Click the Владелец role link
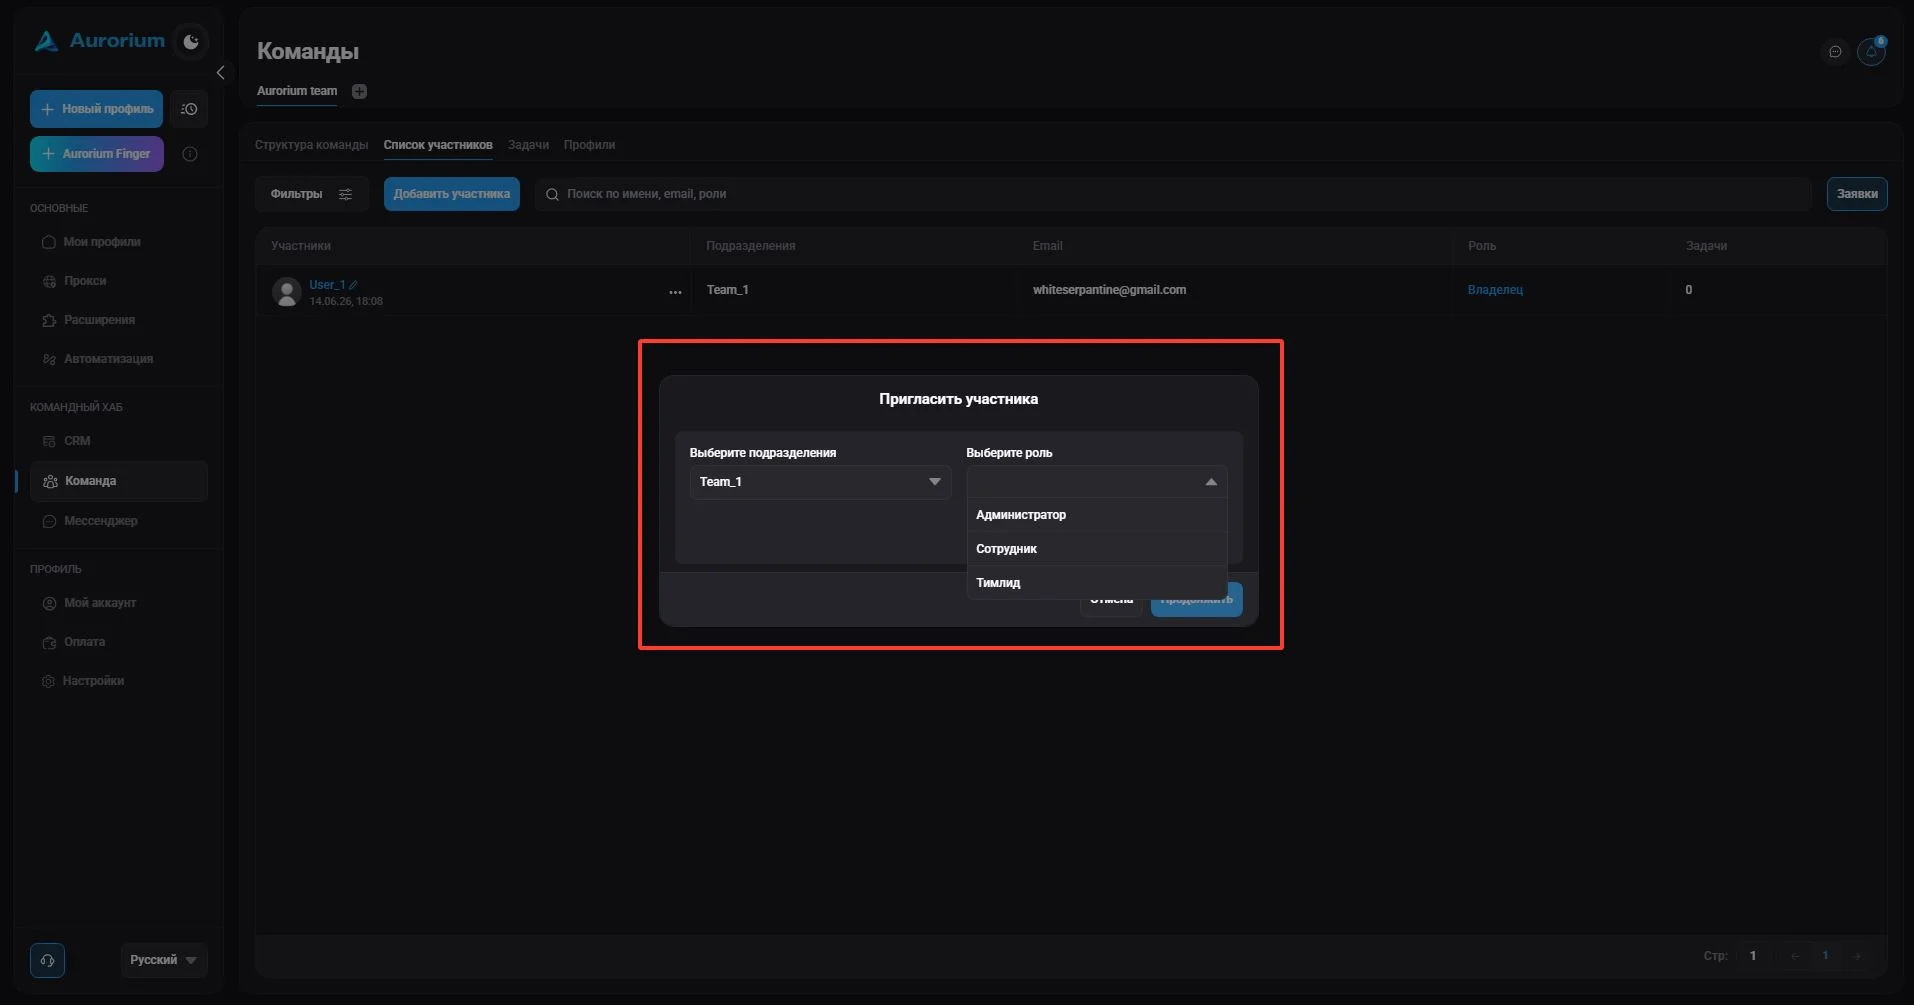Viewport: 1914px width, 1005px height. click(x=1495, y=290)
